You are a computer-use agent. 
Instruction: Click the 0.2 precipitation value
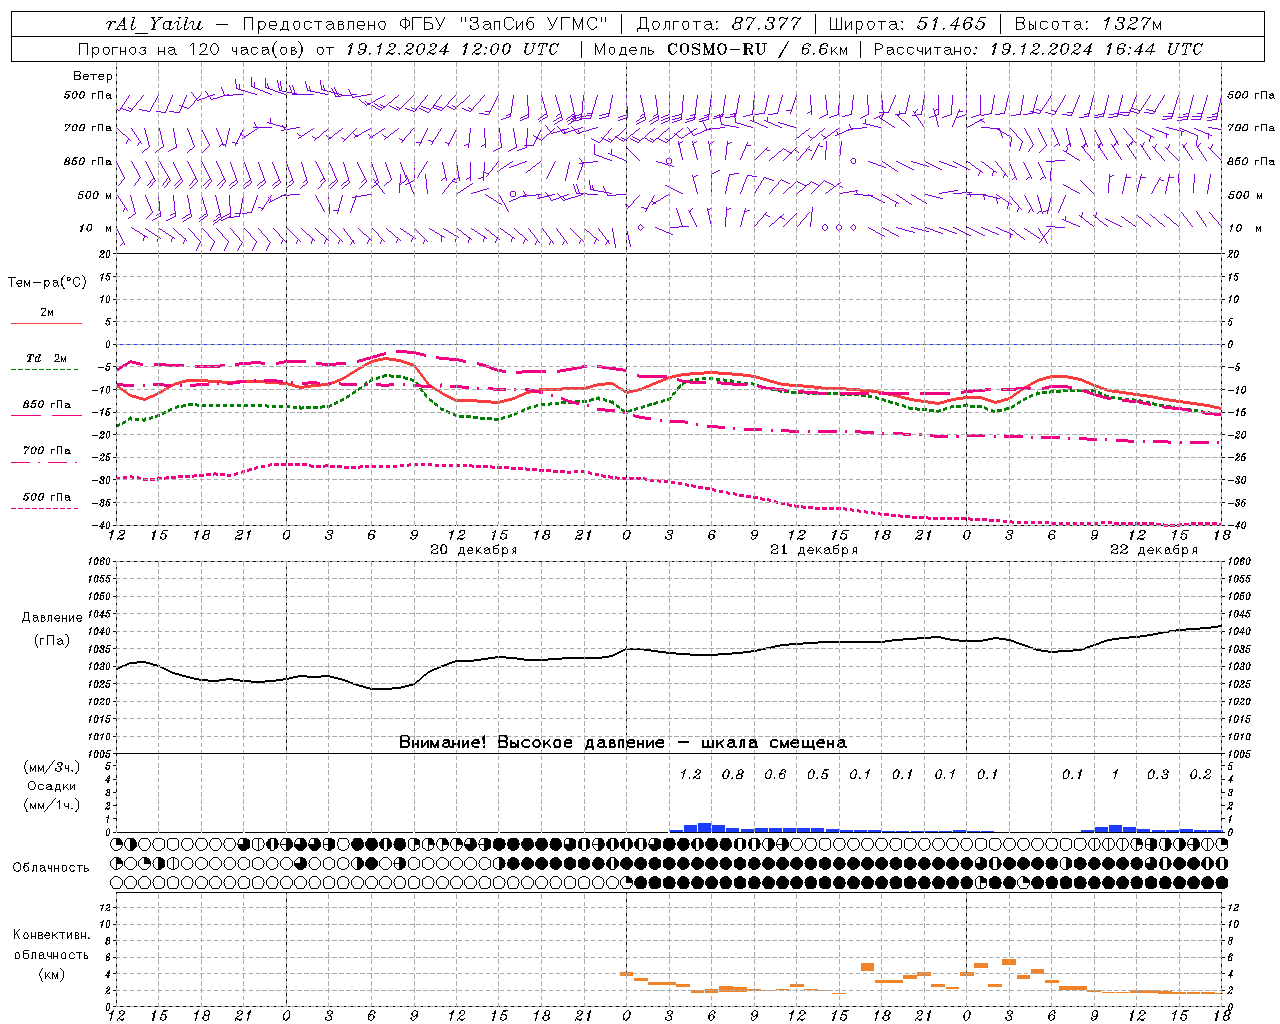point(1200,774)
